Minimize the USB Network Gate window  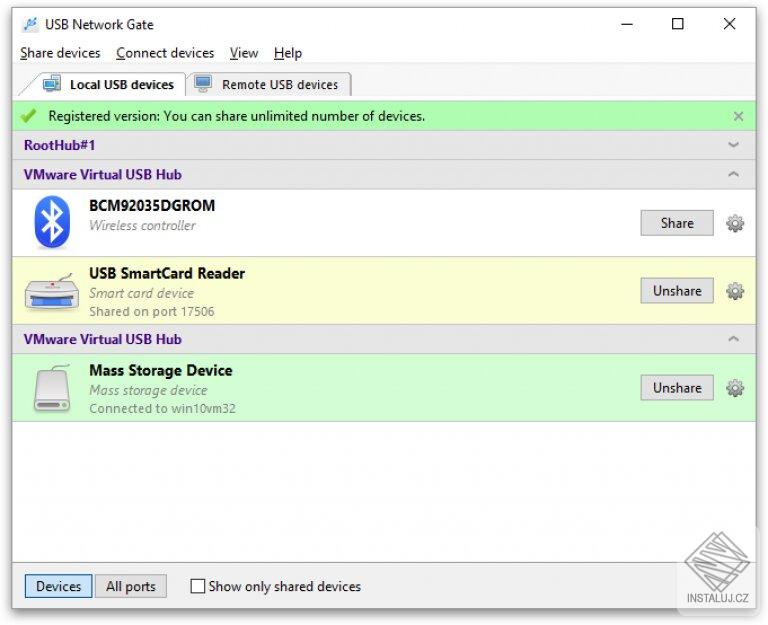[627, 24]
